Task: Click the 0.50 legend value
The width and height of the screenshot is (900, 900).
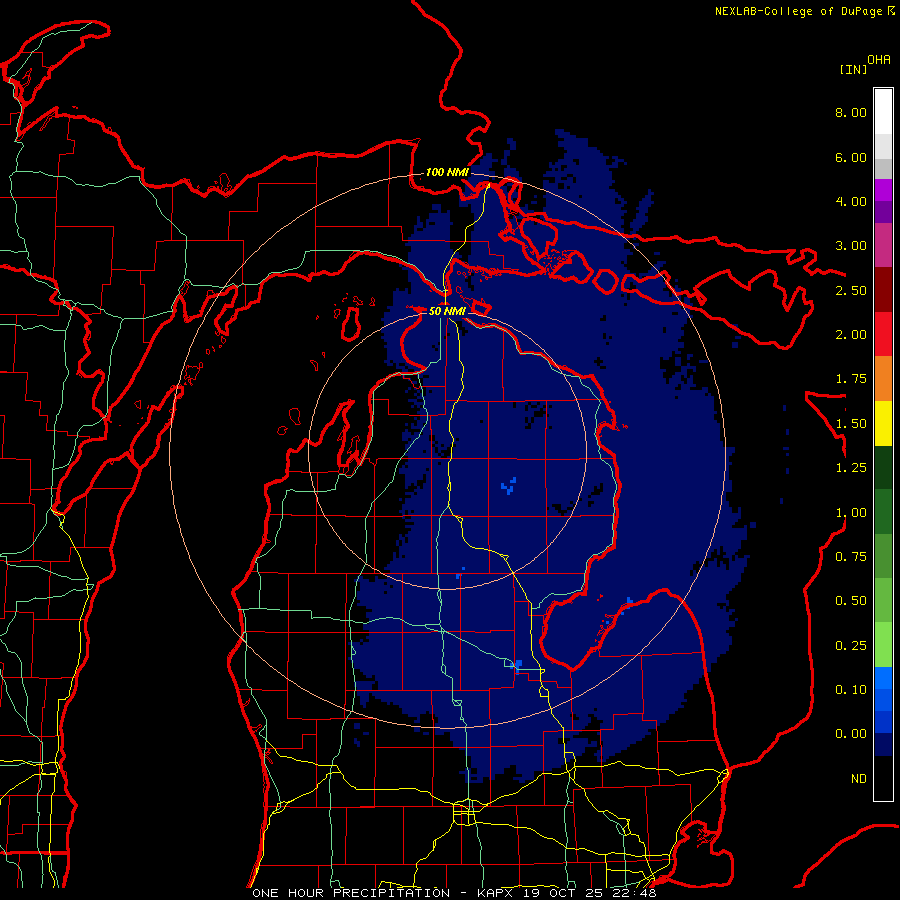Action: [x=851, y=601]
